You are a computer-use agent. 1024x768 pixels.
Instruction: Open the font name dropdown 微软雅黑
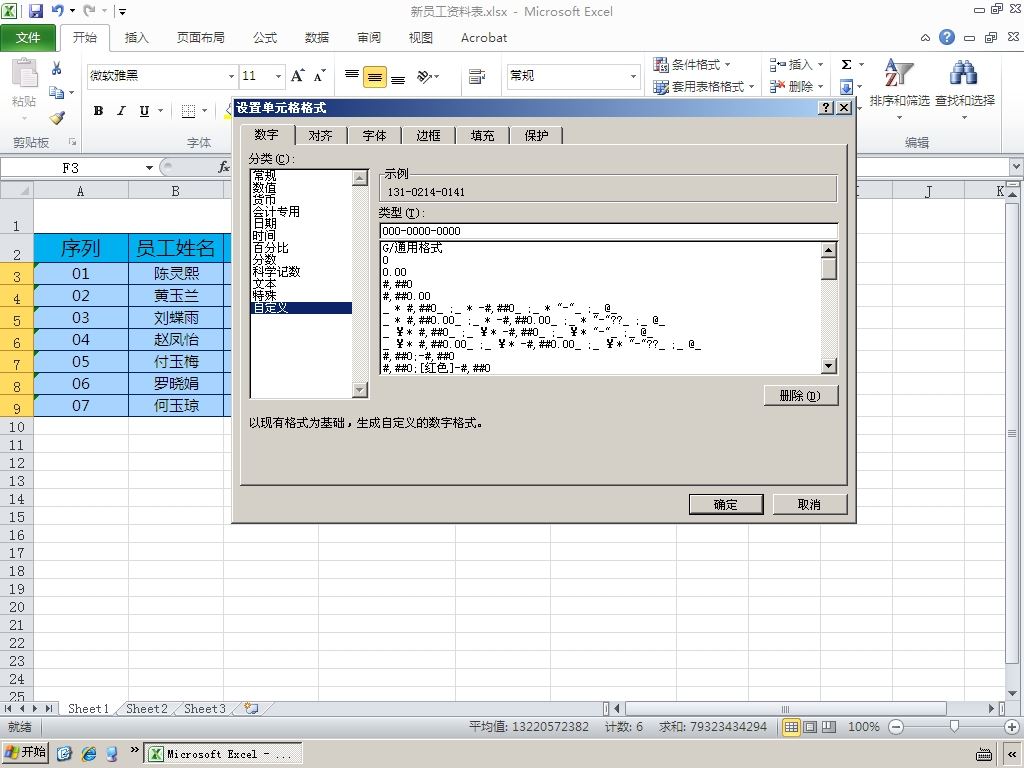click(231, 76)
